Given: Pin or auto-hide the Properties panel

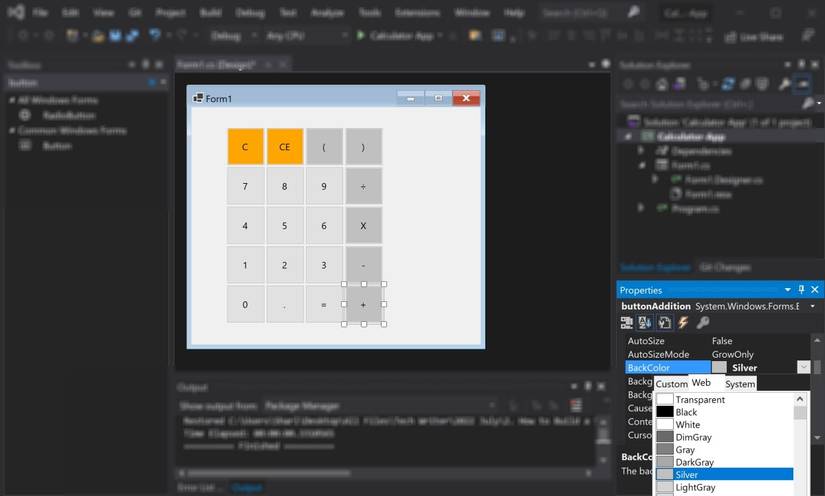Looking at the screenshot, I should [x=801, y=290].
